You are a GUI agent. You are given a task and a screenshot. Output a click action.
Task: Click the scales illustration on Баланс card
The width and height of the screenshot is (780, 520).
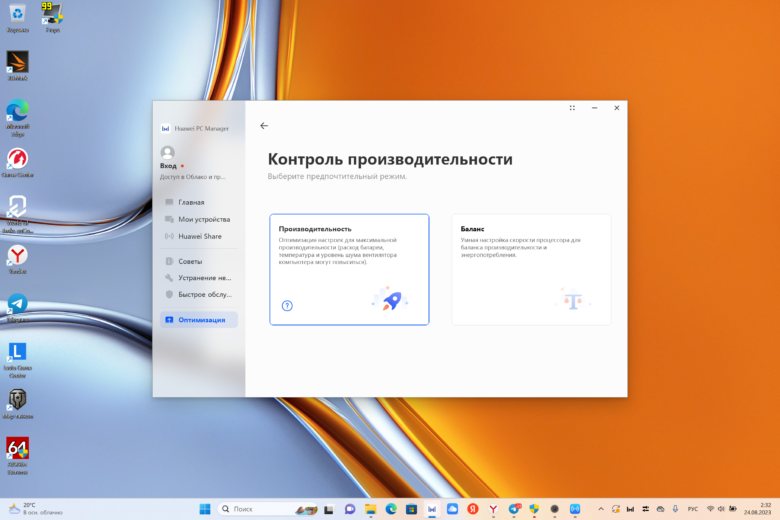click(x=573, y=300)
